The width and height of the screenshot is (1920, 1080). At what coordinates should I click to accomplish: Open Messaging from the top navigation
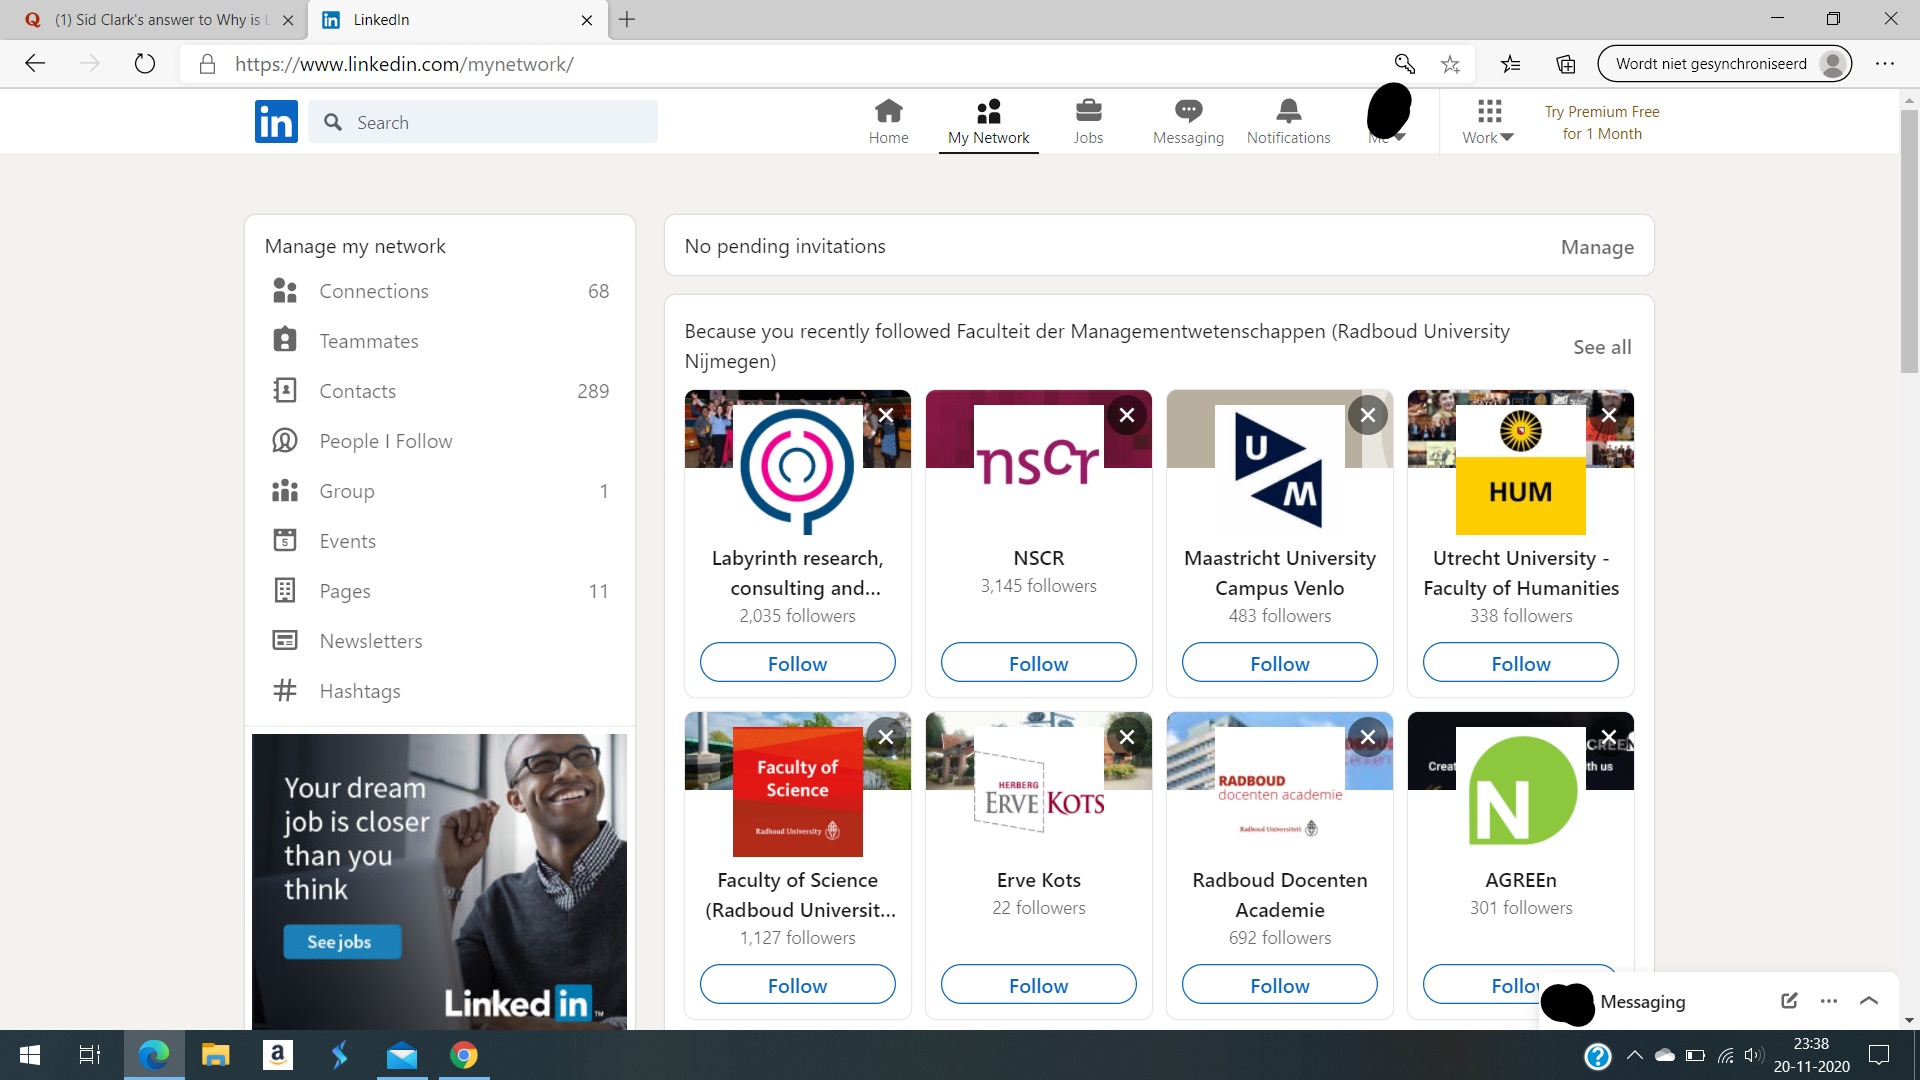pyautogui.click(x=1188, y=122)
